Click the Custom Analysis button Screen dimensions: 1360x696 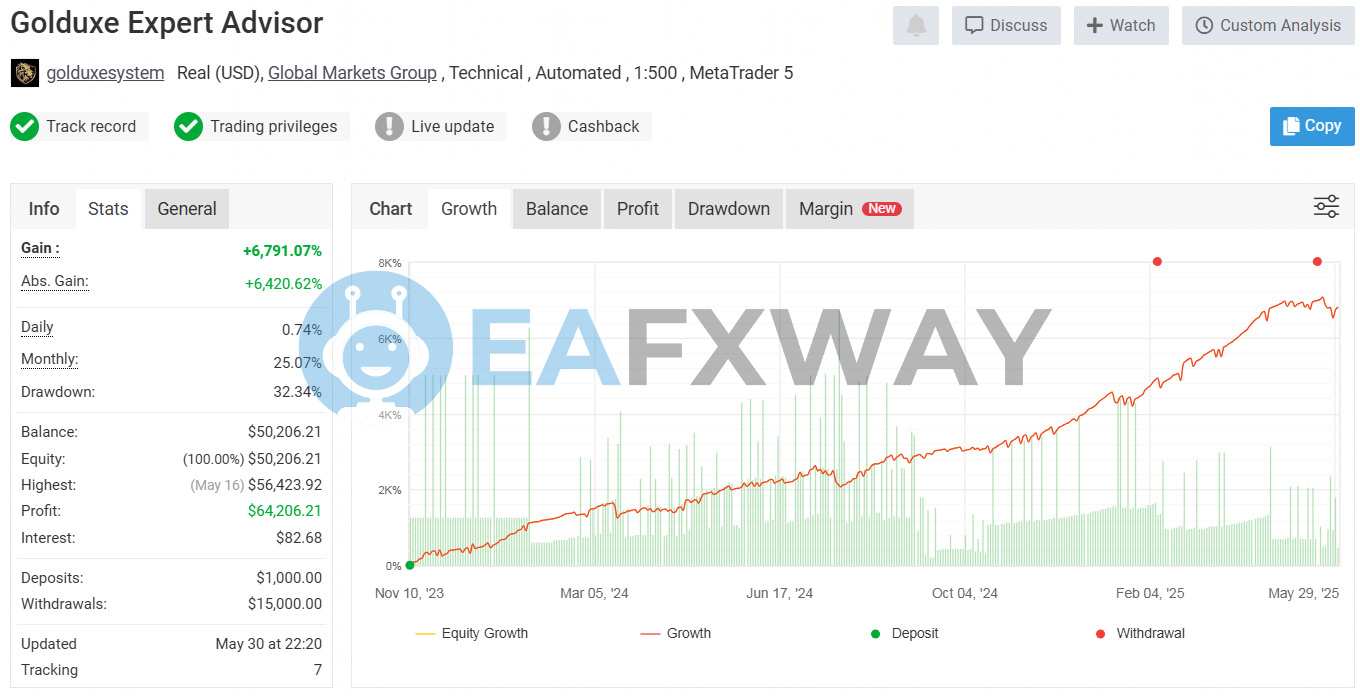coord(1267,26)
